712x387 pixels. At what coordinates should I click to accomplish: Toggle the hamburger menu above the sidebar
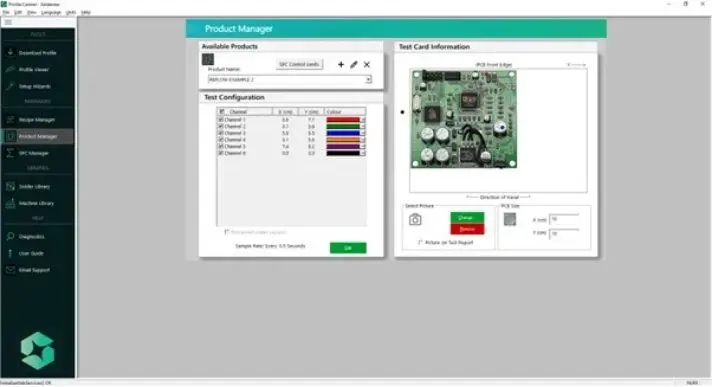(x=8, y=22)
